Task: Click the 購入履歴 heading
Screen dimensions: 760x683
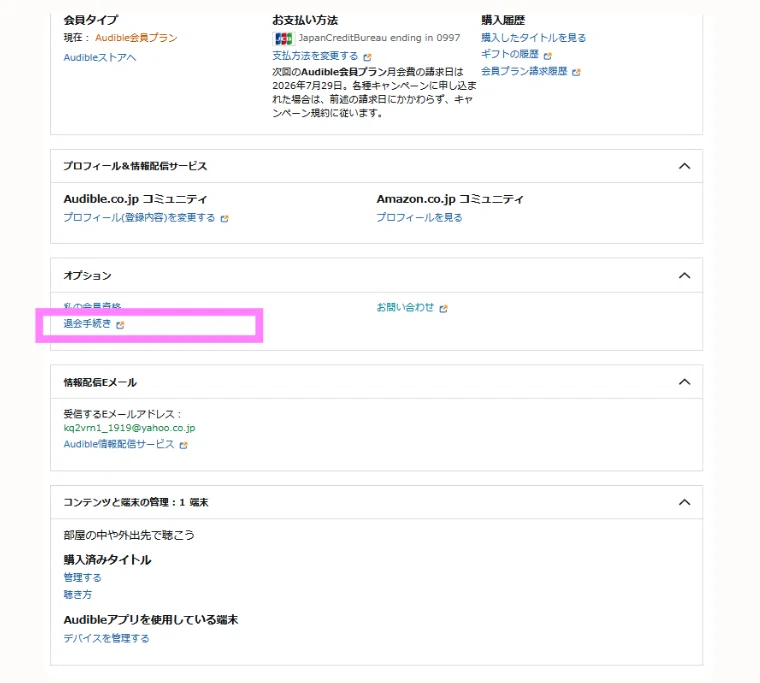Action: pos(503,20)
